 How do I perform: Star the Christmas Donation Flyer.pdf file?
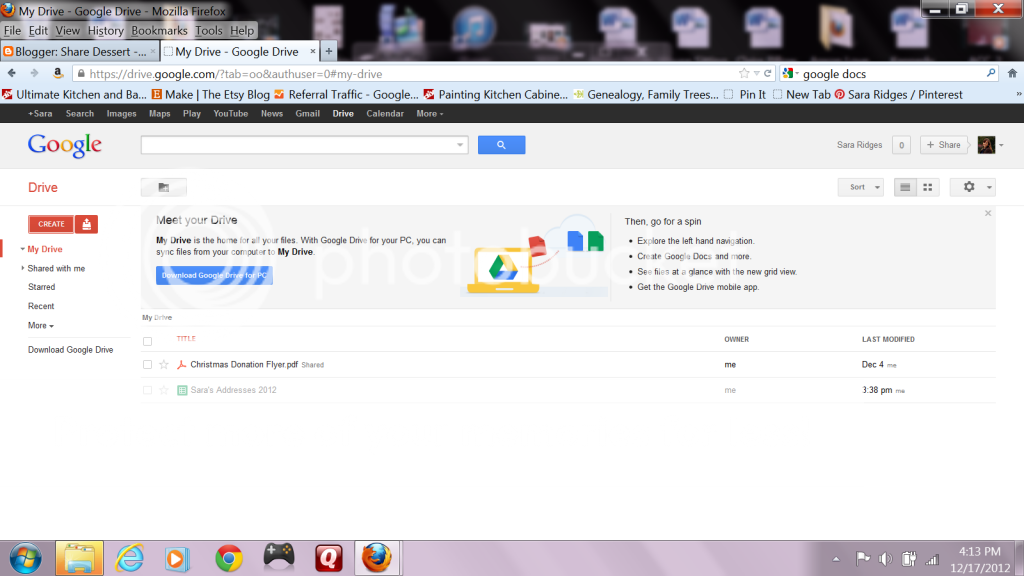tap(164, 364)
